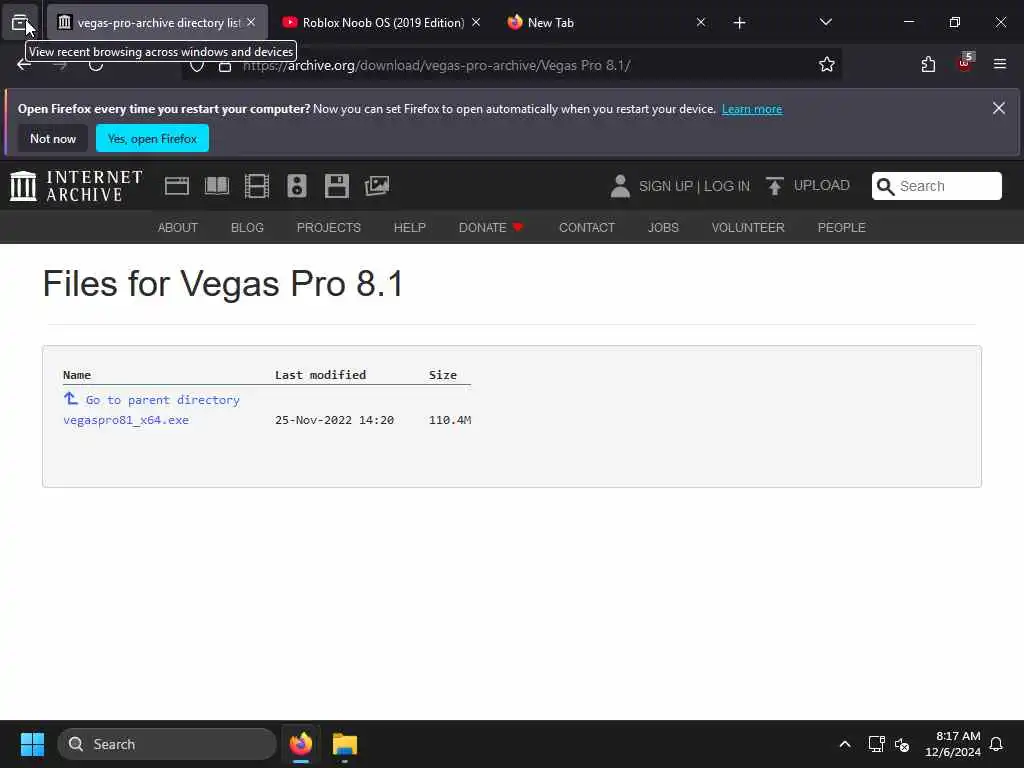
Task: Click the UPLOAD link text
Action: click(x=822, y=185)
